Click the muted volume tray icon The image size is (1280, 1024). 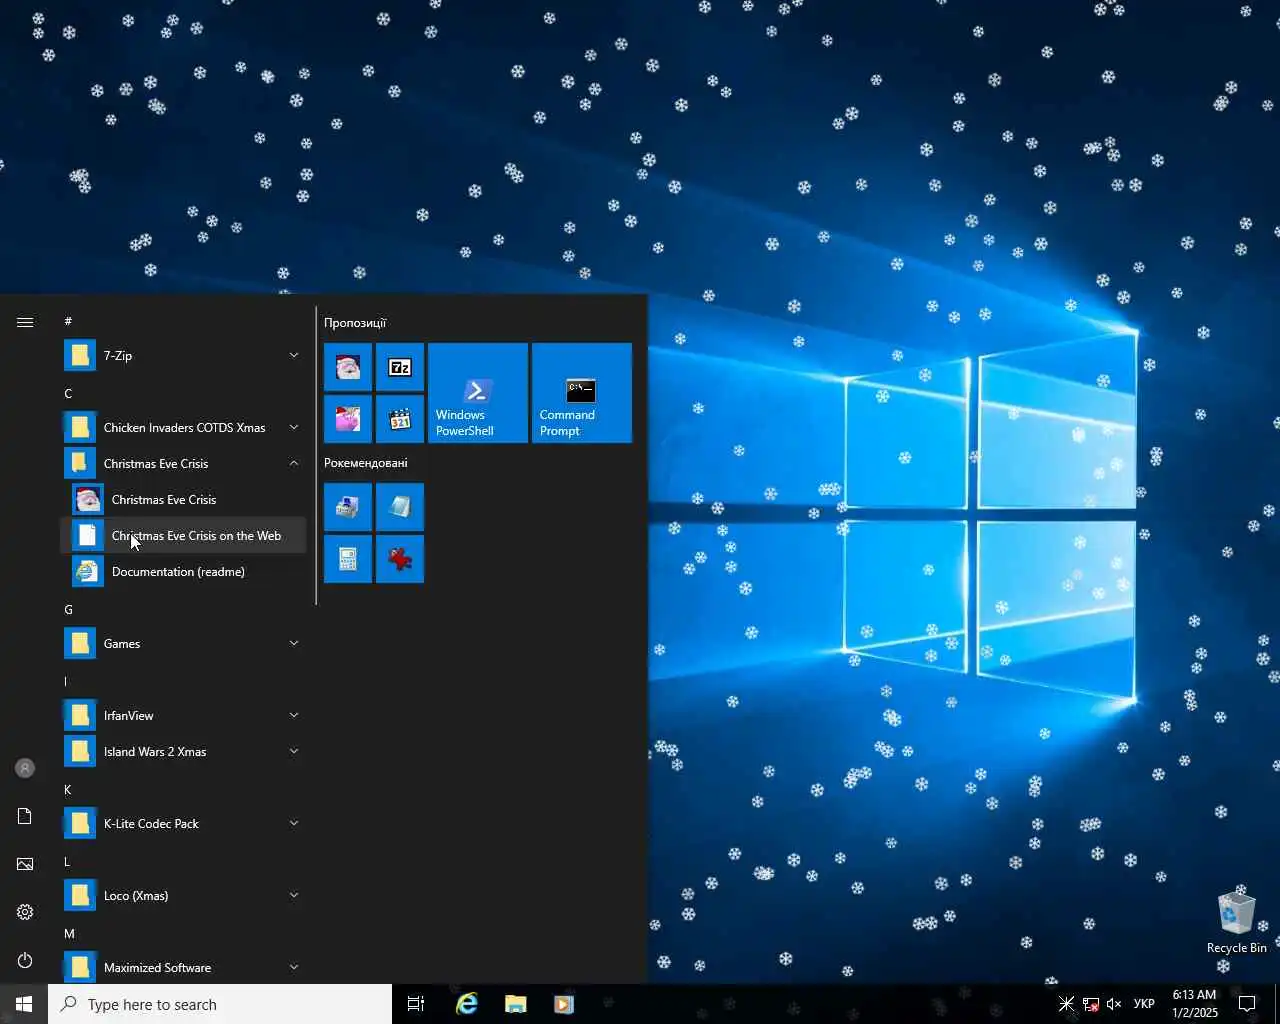click(1114, 1004)
